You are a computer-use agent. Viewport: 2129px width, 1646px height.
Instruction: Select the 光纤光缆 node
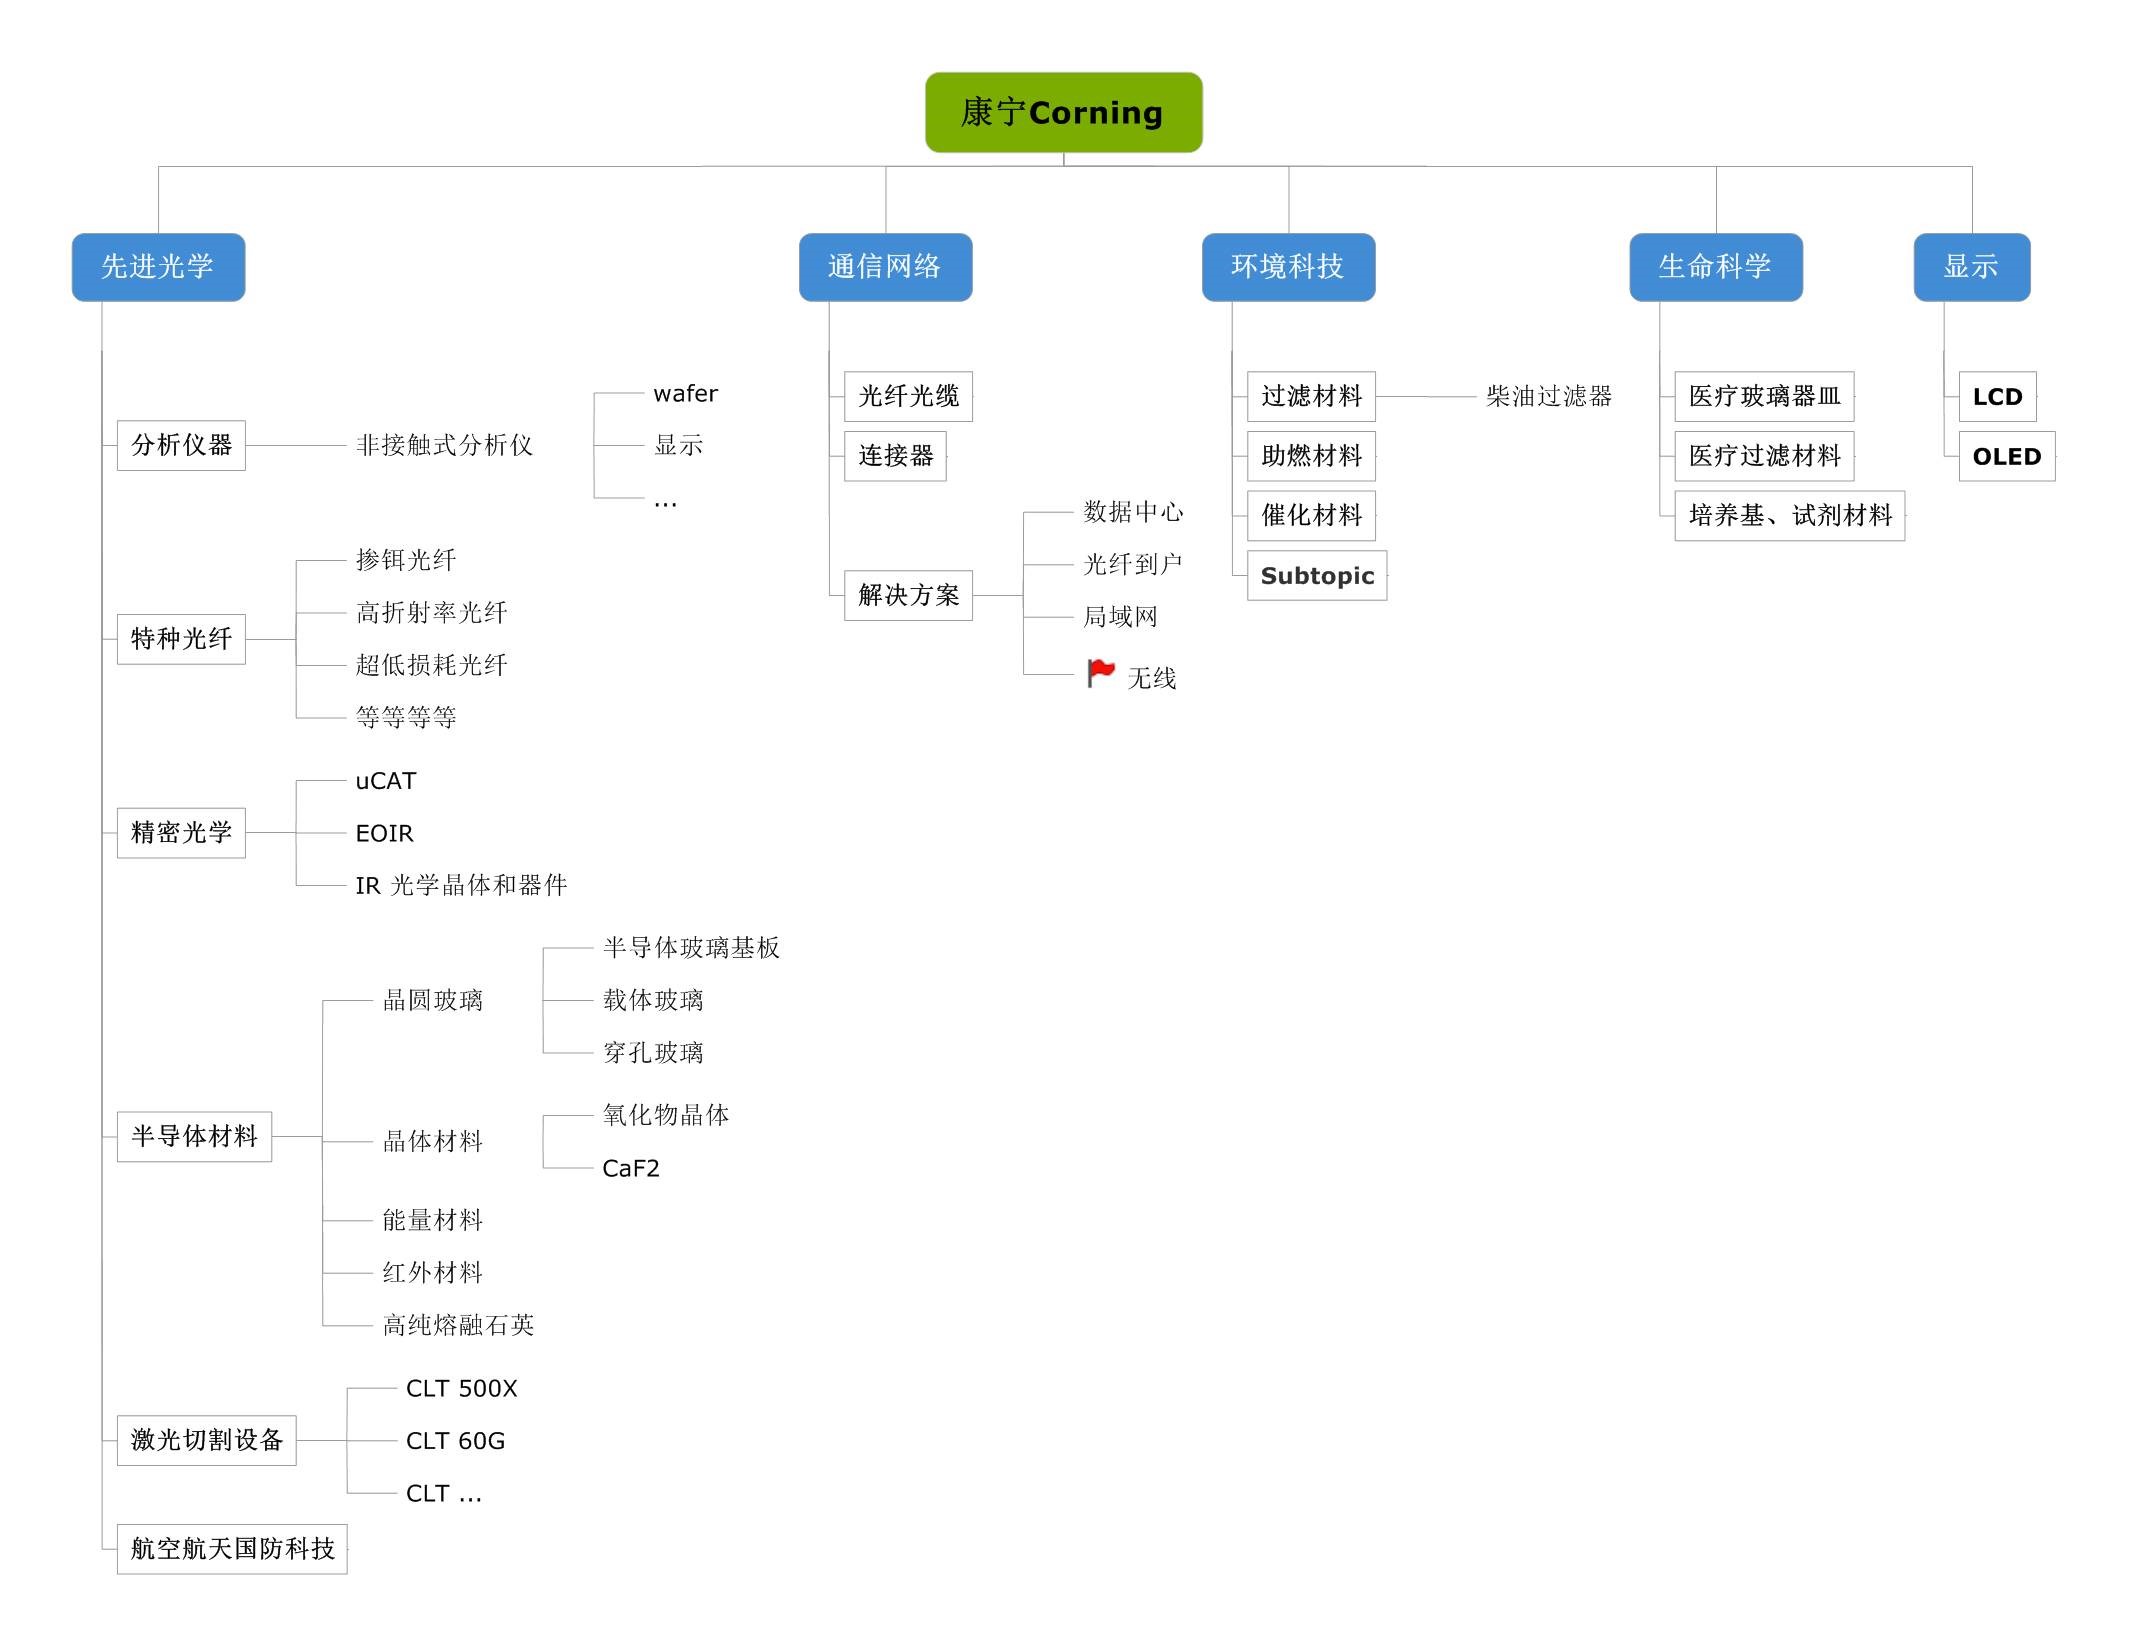[908, 397]
